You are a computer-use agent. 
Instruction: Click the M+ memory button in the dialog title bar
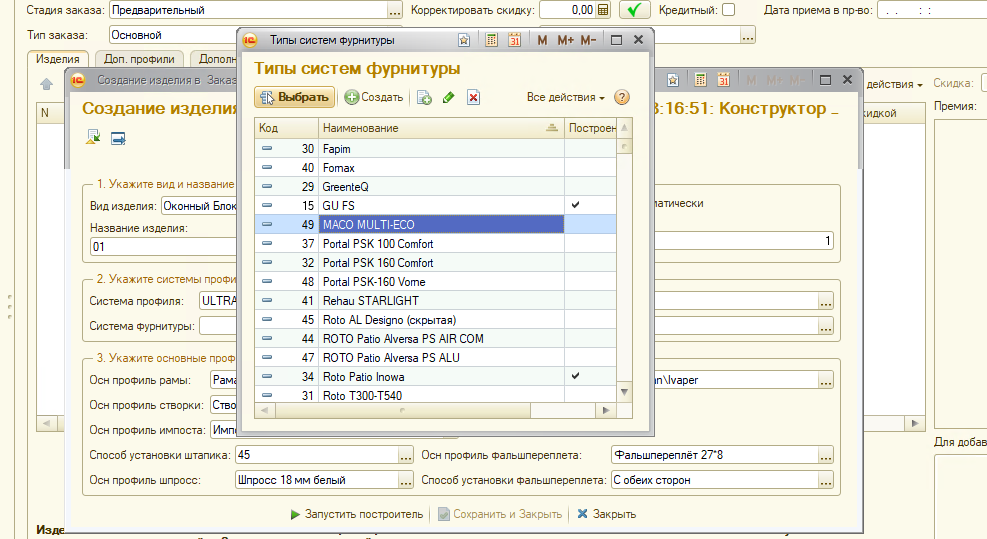[x=565, y=40]
